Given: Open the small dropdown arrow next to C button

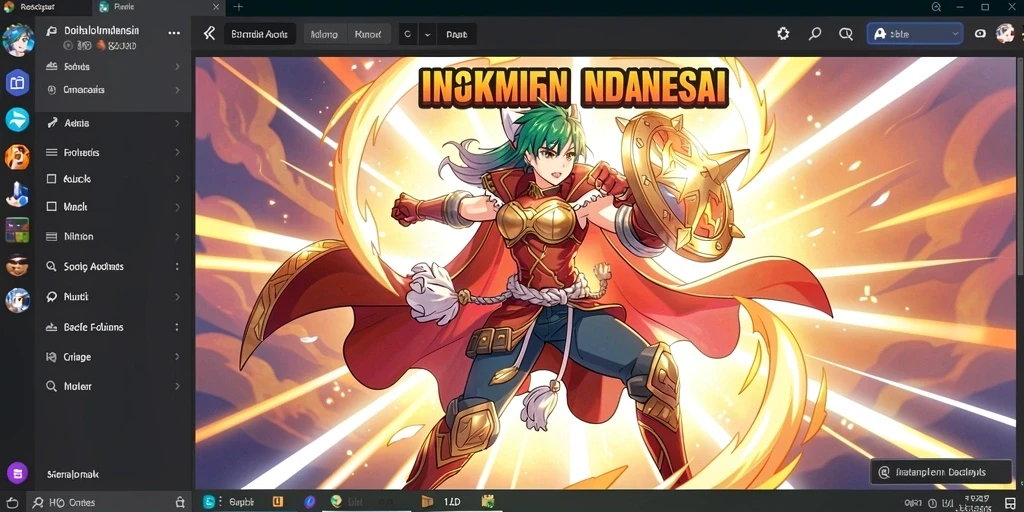Looking at the screenshot, I should (x=428, y=34).
